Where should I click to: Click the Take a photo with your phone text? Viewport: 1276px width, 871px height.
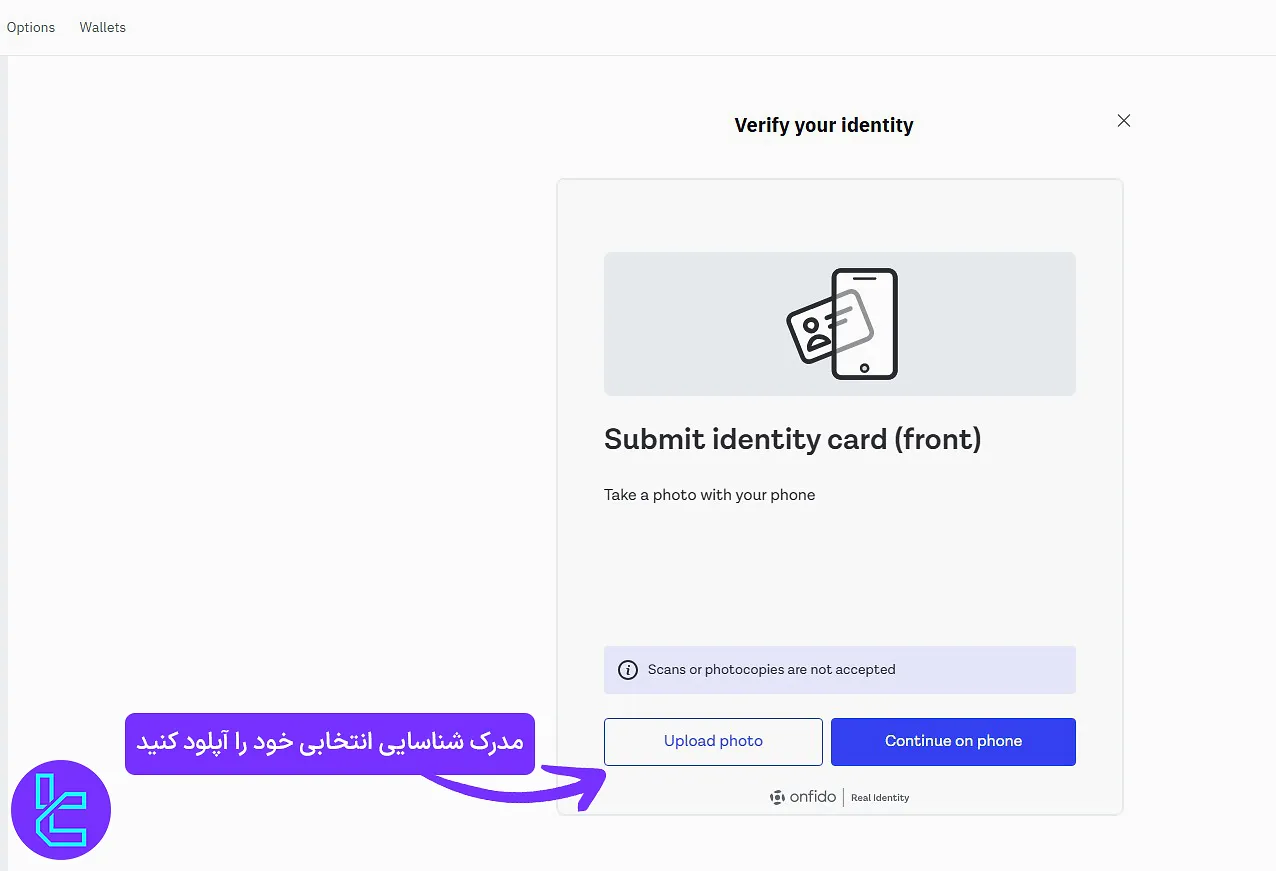709,495
